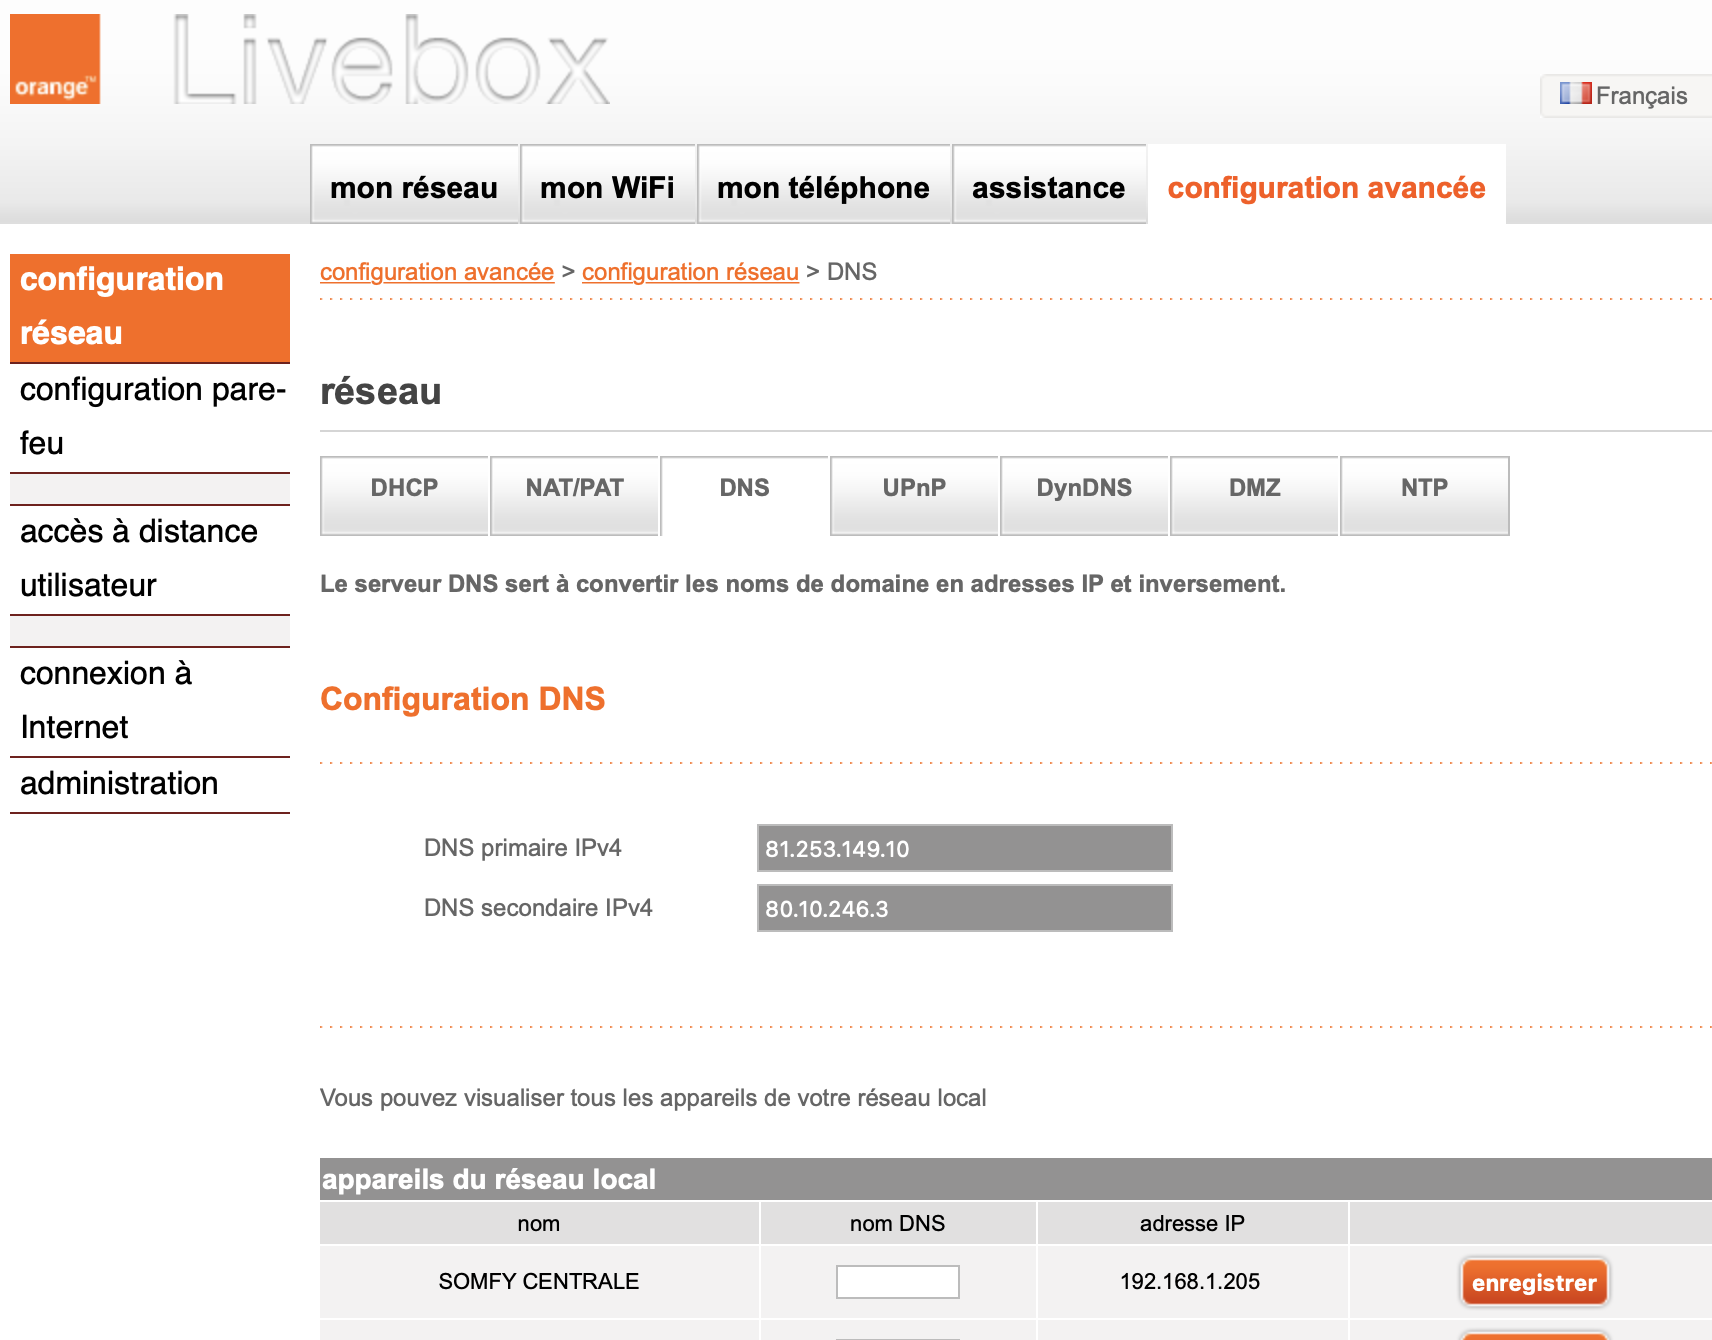
Task: Open the DMZ sub-tab
Action: click(1254, 495)
